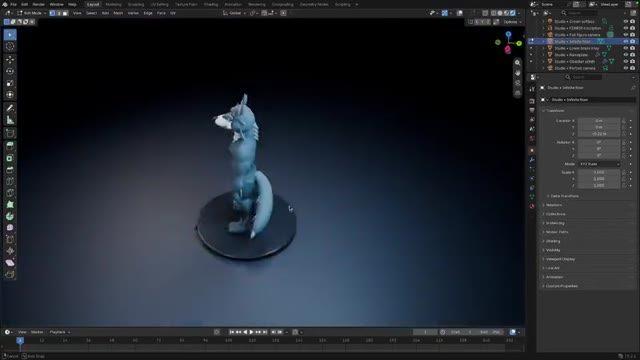Activate the Move tool

[x=10, y=60]
